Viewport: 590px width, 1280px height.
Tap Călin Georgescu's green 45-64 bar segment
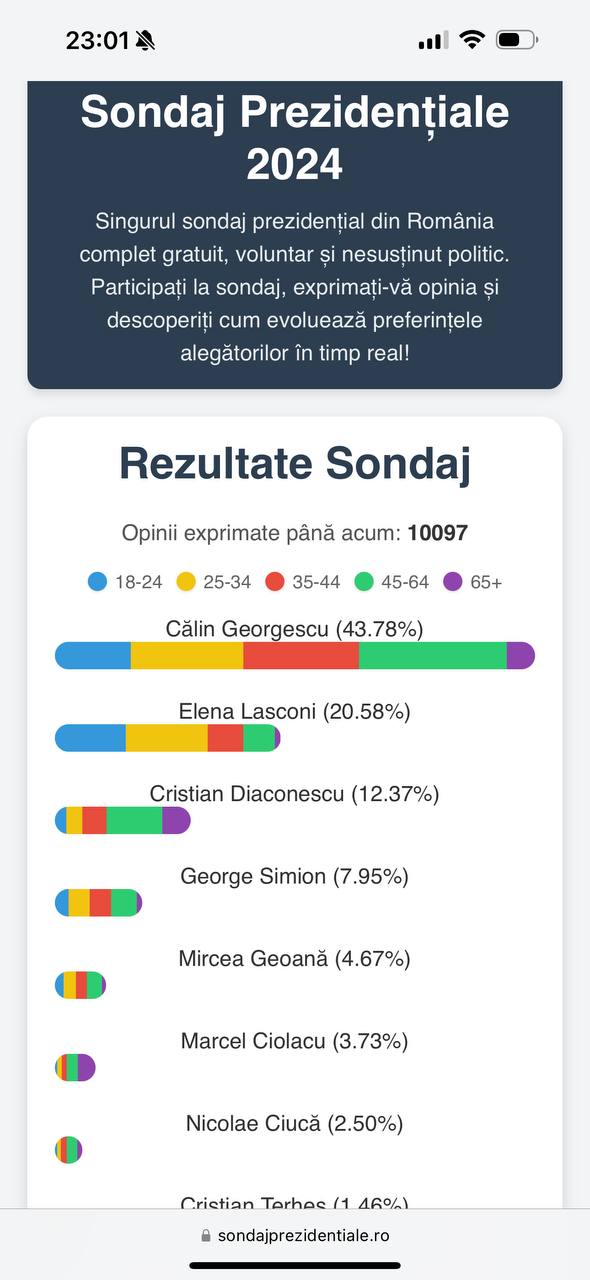[433, 655]
